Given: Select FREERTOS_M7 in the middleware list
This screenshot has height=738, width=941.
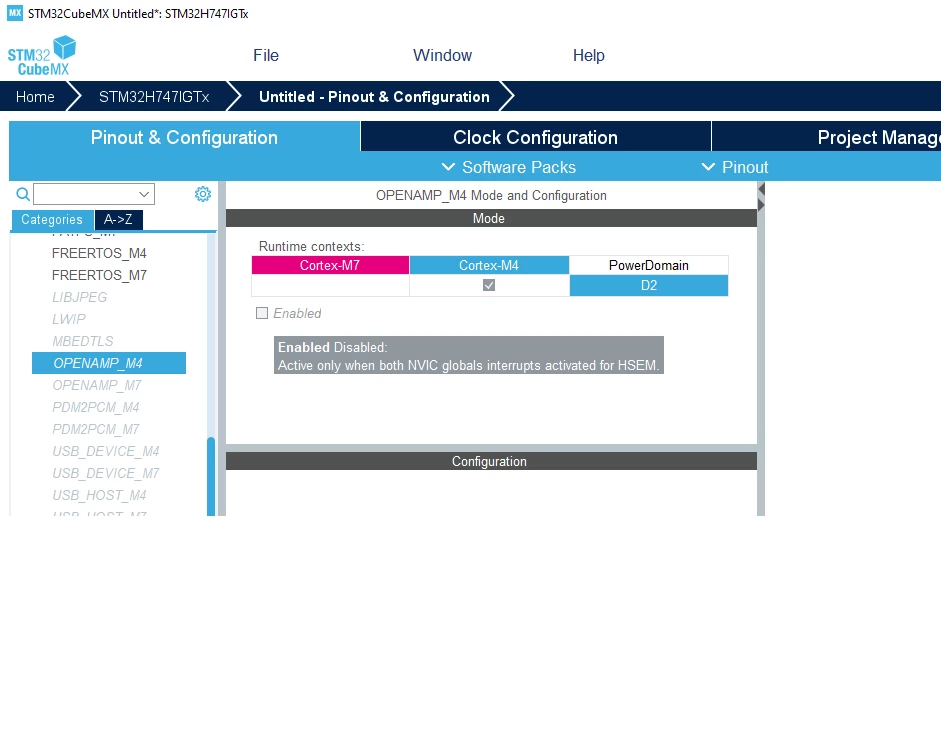Looking at the screenshot, I should (100, 275).
